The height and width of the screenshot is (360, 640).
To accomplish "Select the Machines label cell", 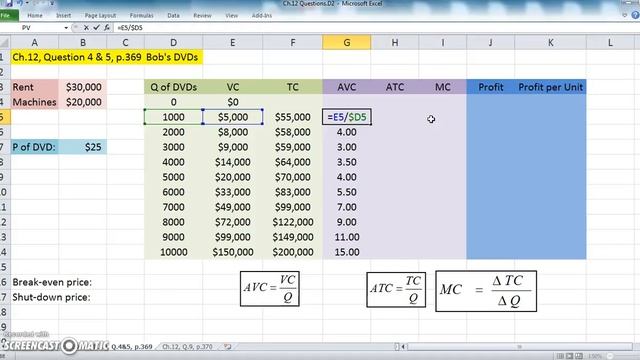I will pos(35,102).
